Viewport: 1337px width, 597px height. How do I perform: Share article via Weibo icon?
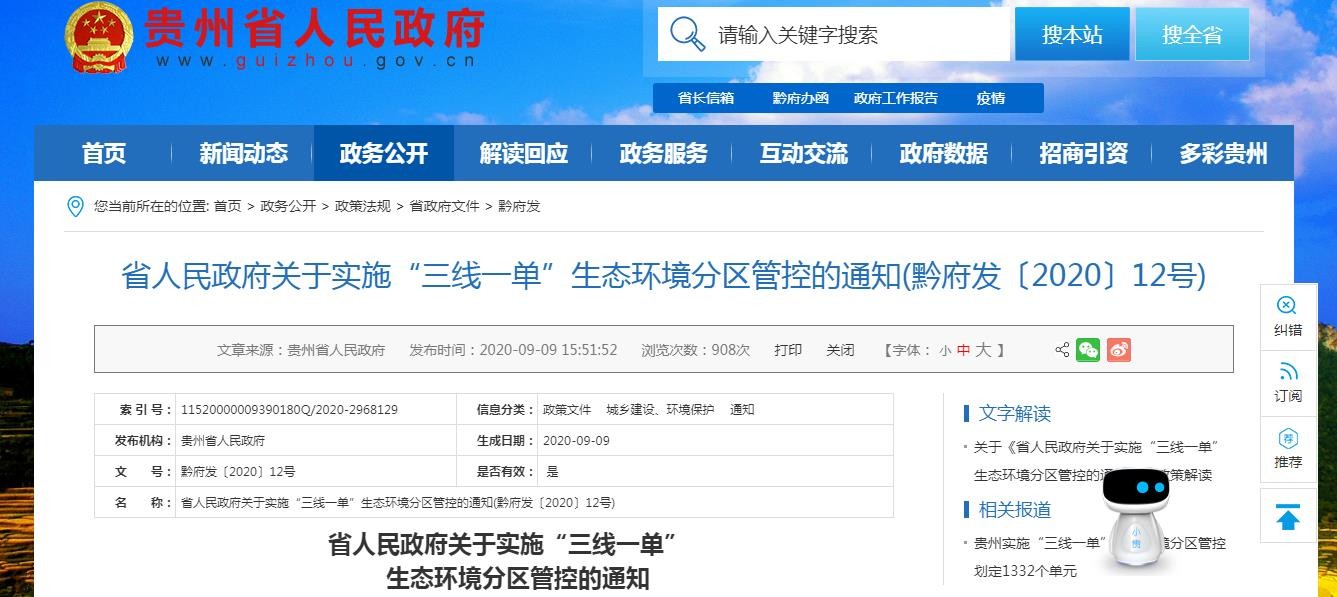[1118, 350]
